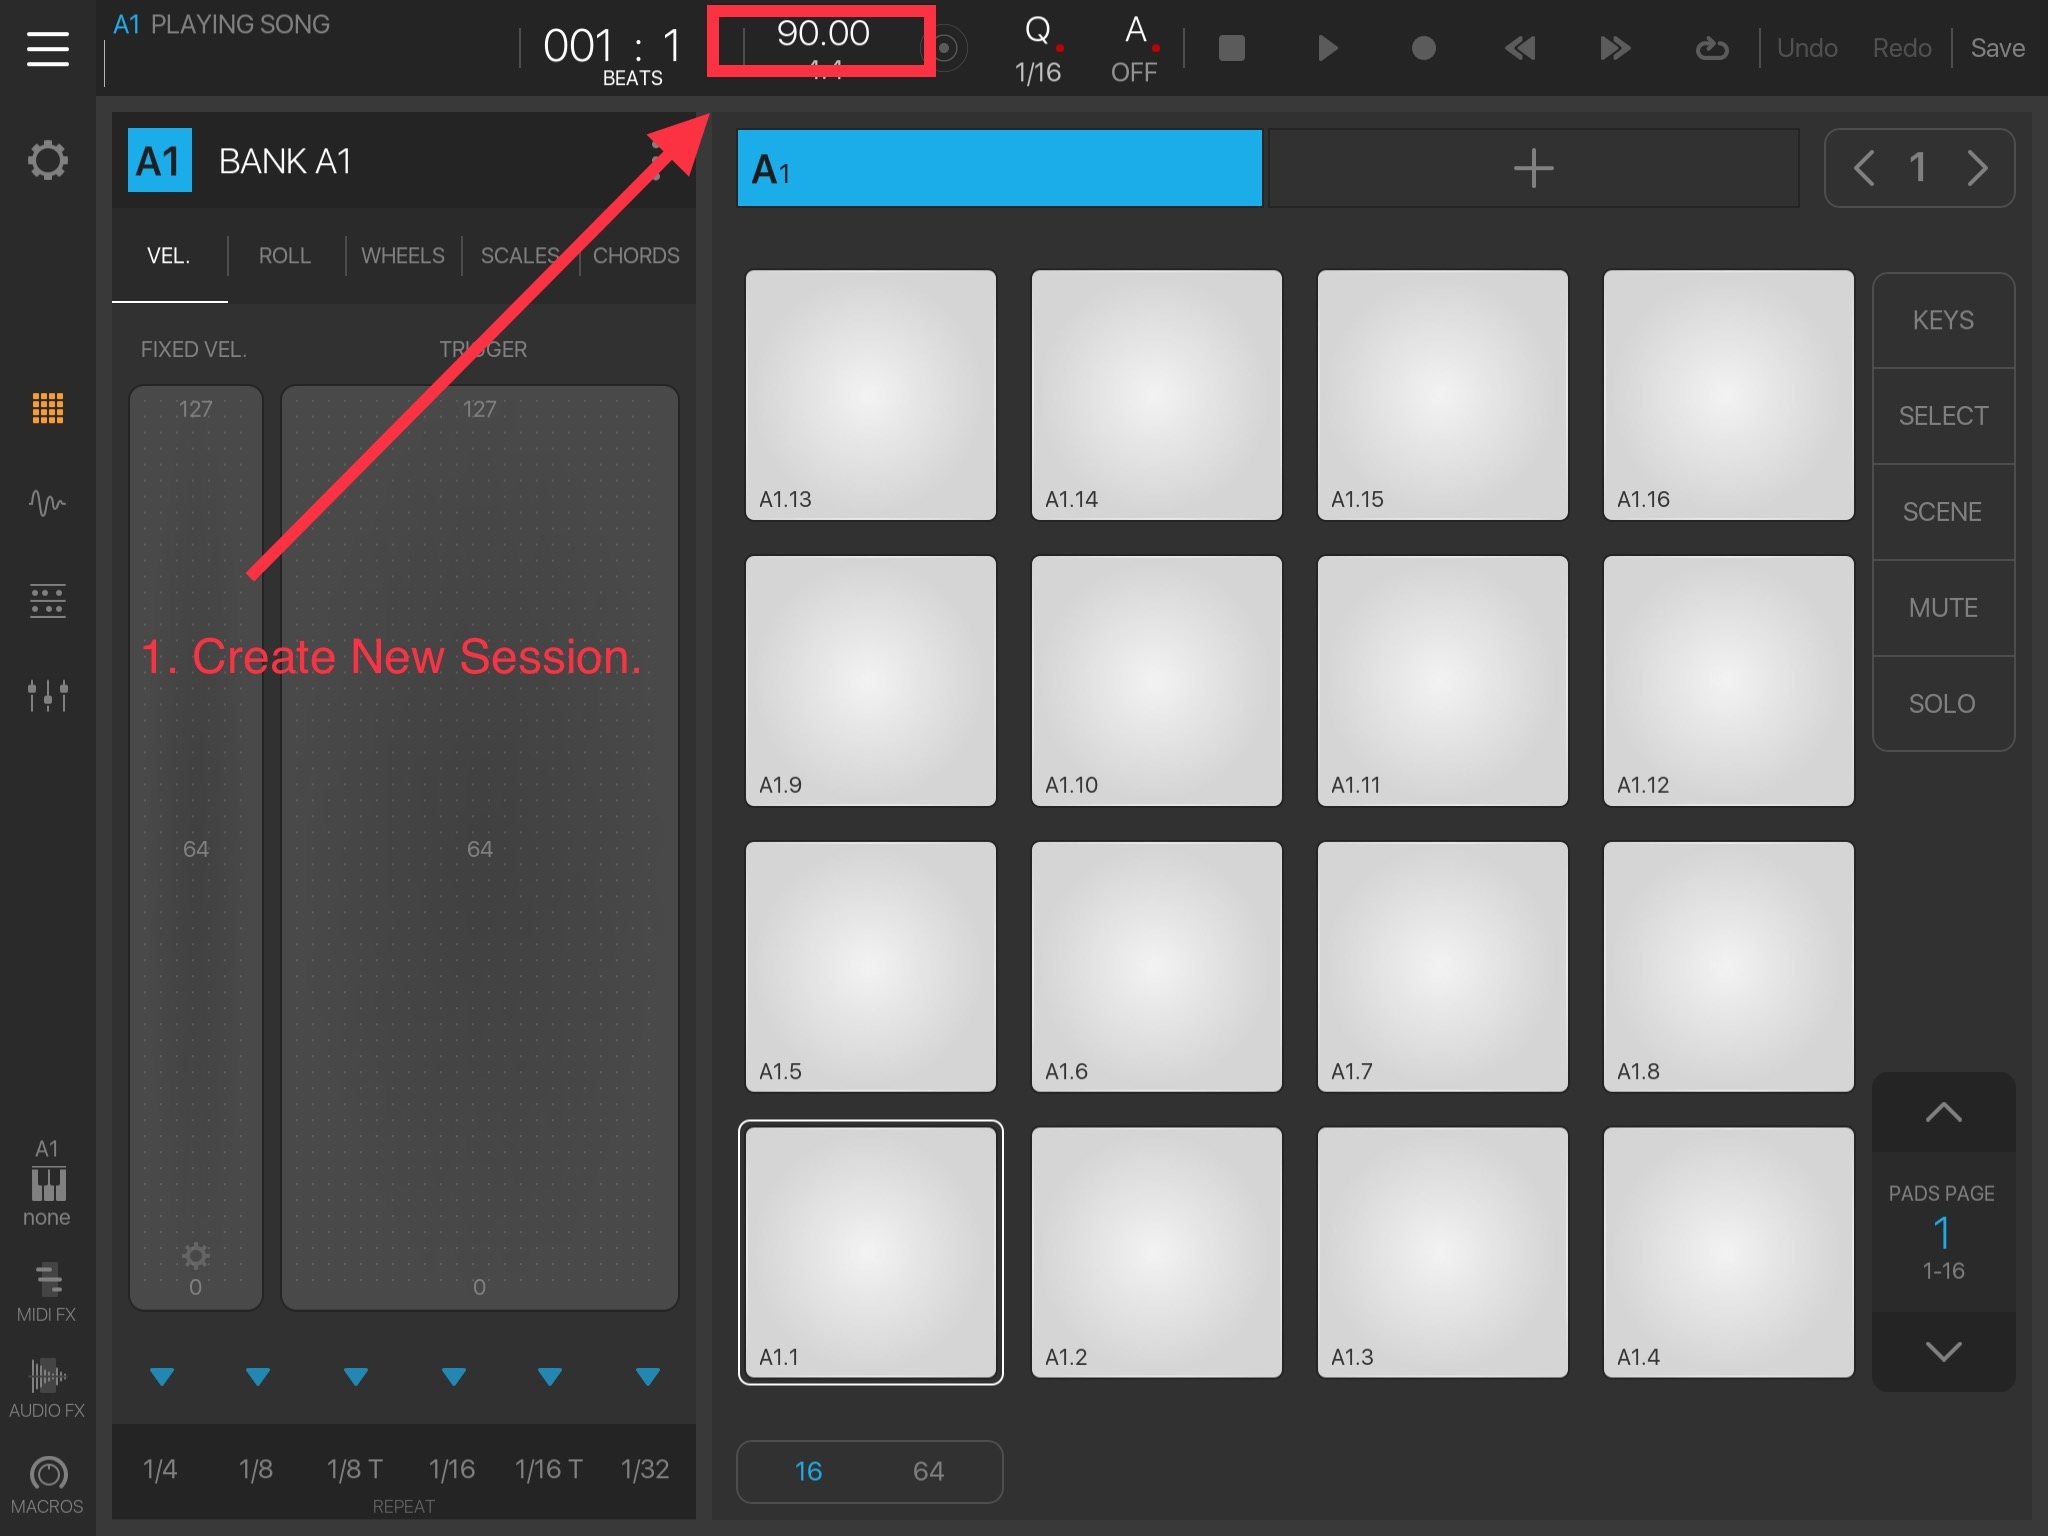2048x1536 pixels.
Task: Start playback with the play button
Action: [x=1327, y=48]
